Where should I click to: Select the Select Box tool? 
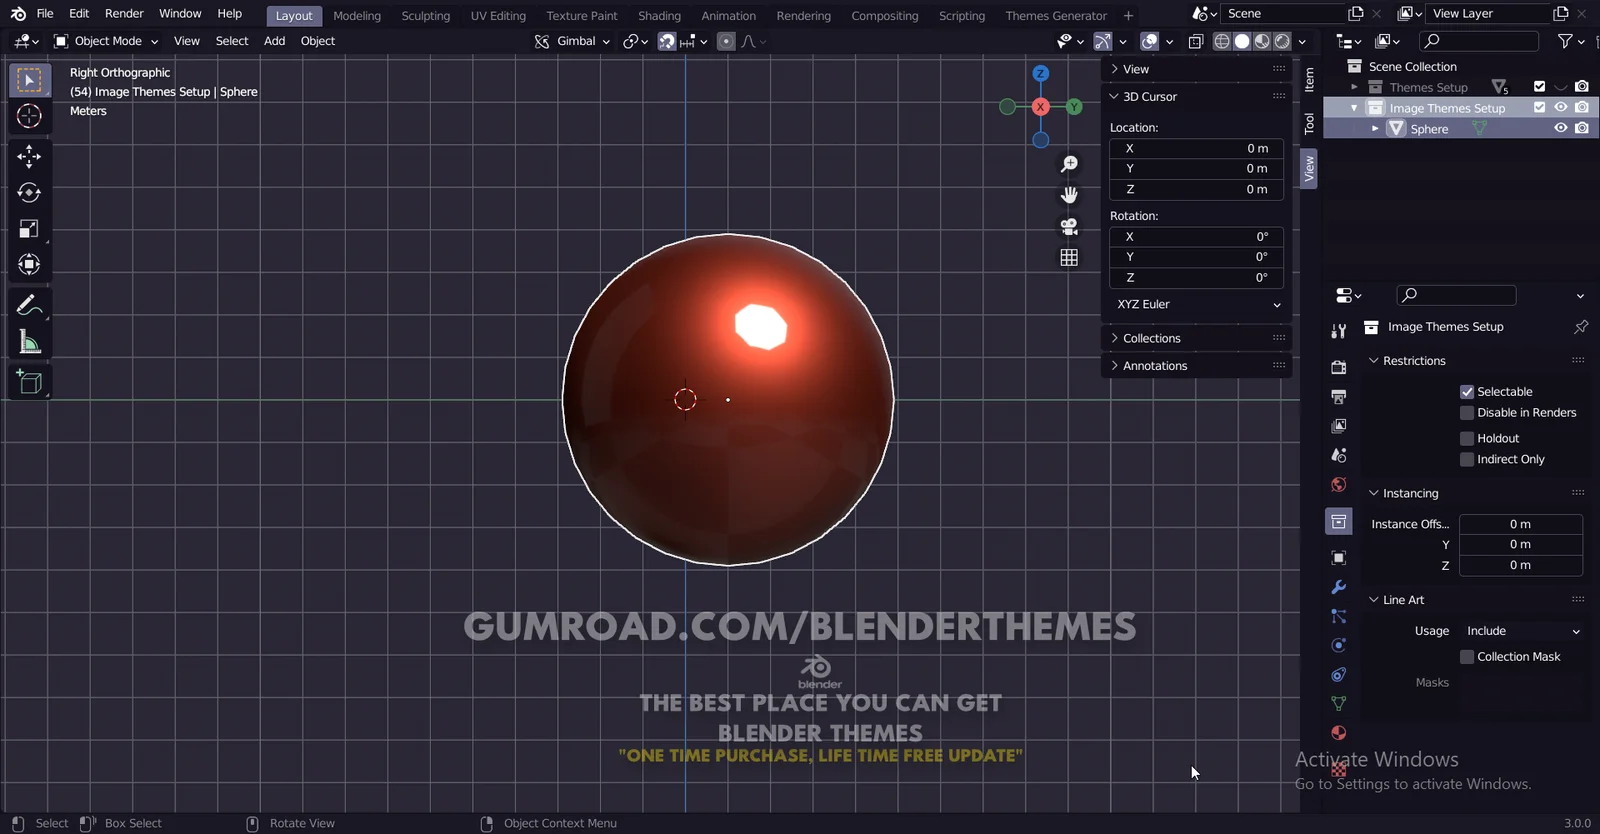(29, 81)
